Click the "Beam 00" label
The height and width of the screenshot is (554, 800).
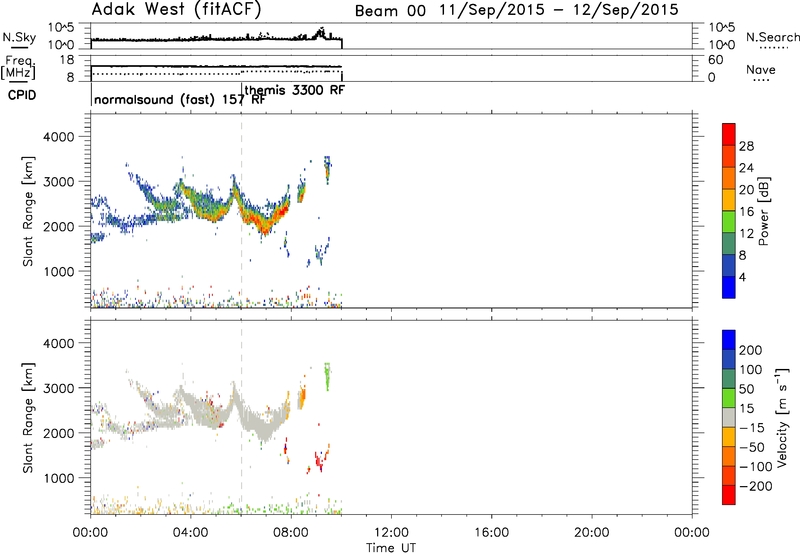390,11
